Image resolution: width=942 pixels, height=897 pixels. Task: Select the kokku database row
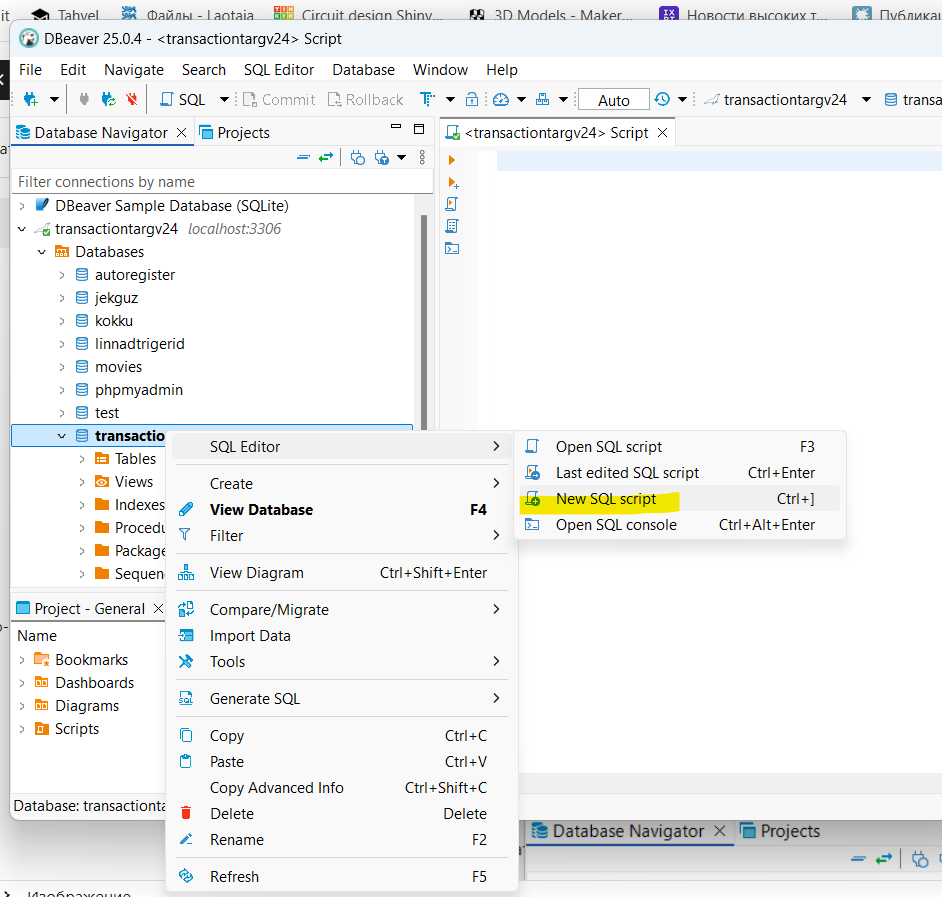(x=114, y=321)
